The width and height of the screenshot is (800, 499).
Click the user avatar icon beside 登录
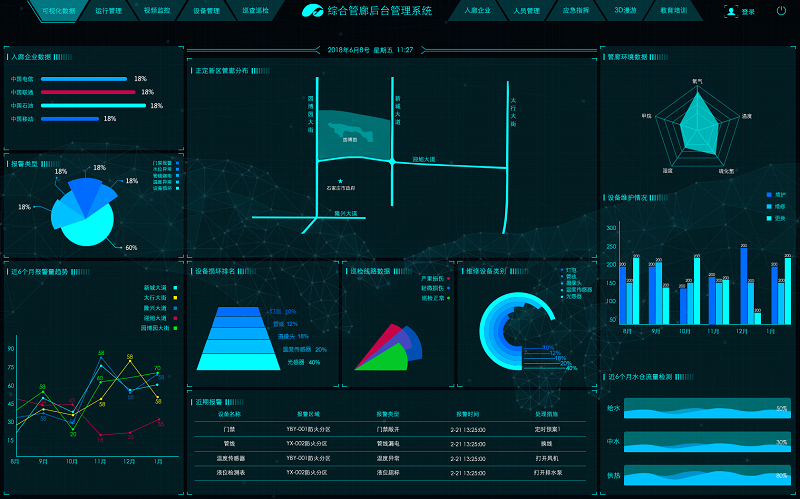pyautogui.click(x=733, y=11)
